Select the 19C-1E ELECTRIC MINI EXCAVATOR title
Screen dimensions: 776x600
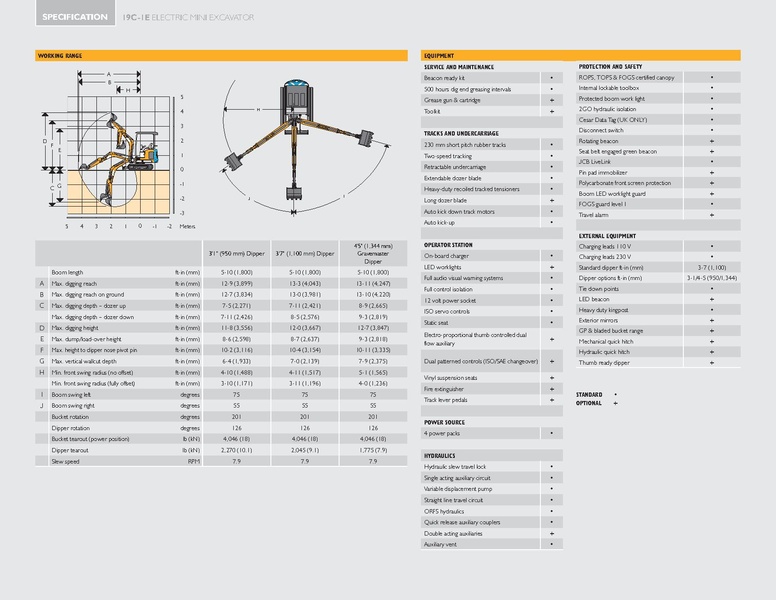pos(188,17)
